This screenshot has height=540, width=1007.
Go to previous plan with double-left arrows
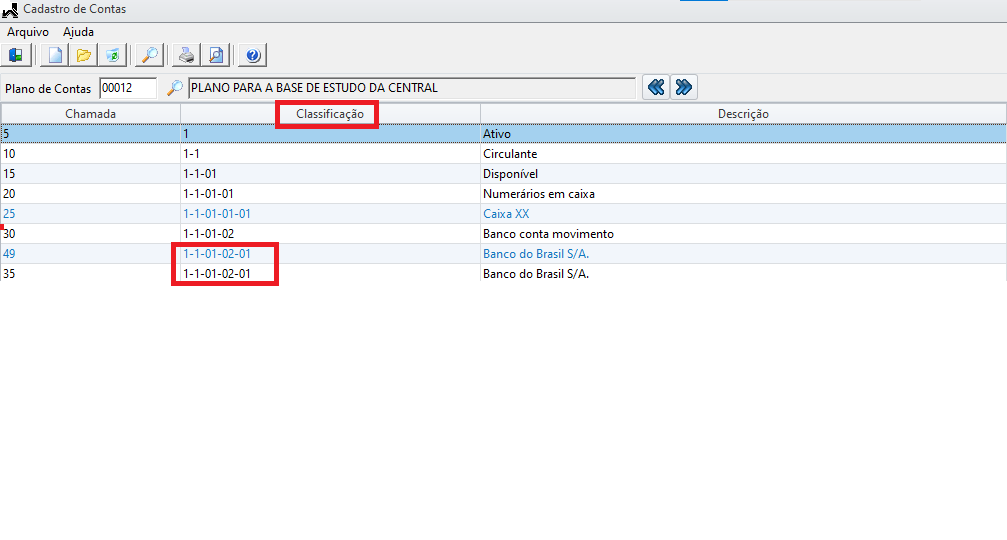(x=656, y=87)
